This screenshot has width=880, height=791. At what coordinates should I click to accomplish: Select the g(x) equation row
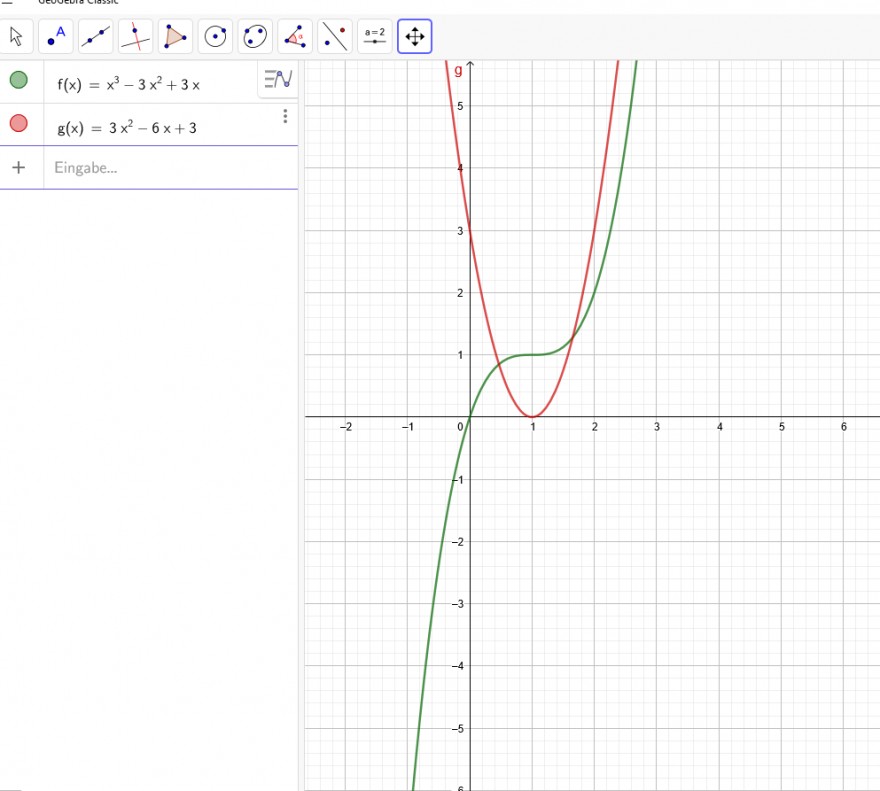(149, 125)
